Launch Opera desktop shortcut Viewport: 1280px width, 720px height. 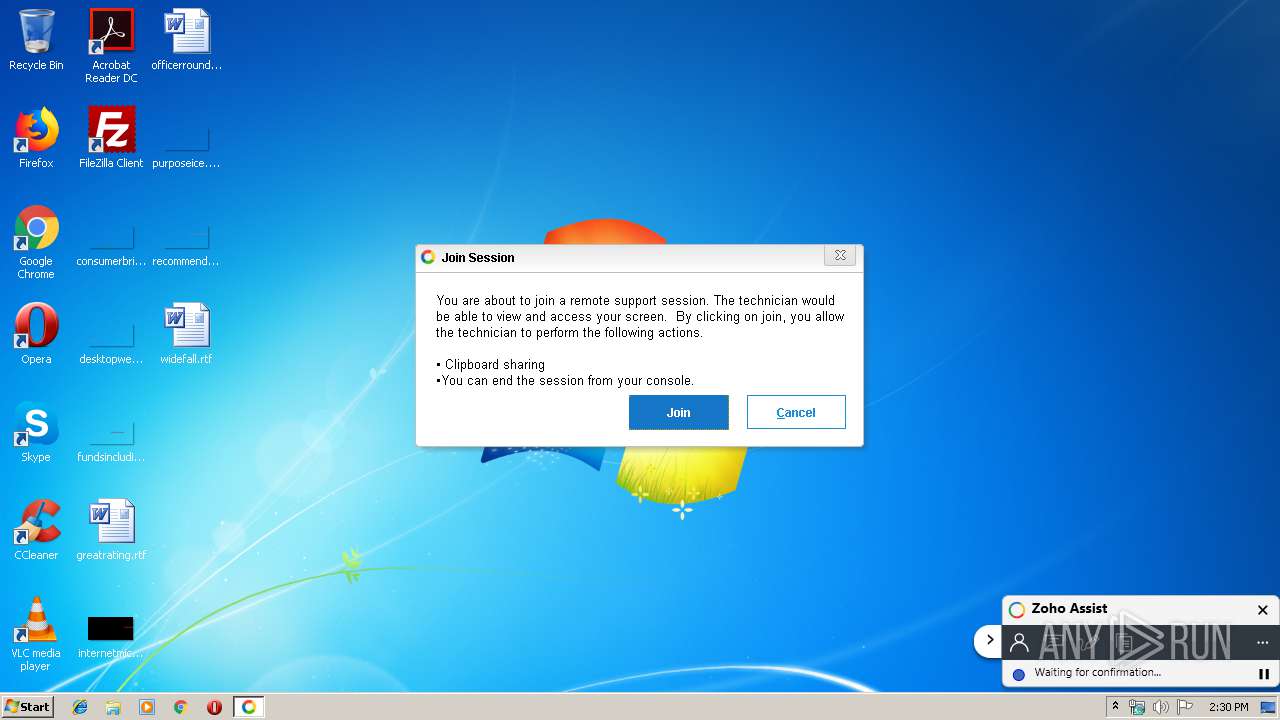click(36, 334)
